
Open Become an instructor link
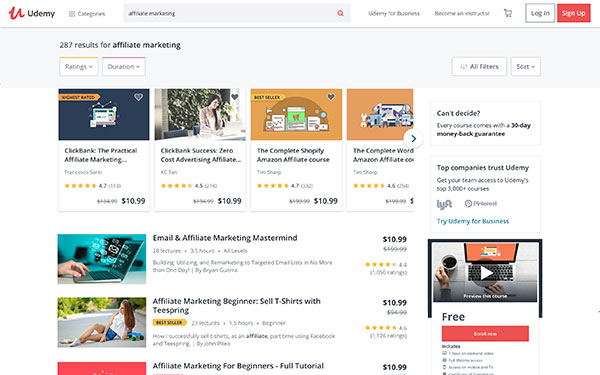pyautogui.click(x=462, y=13)
